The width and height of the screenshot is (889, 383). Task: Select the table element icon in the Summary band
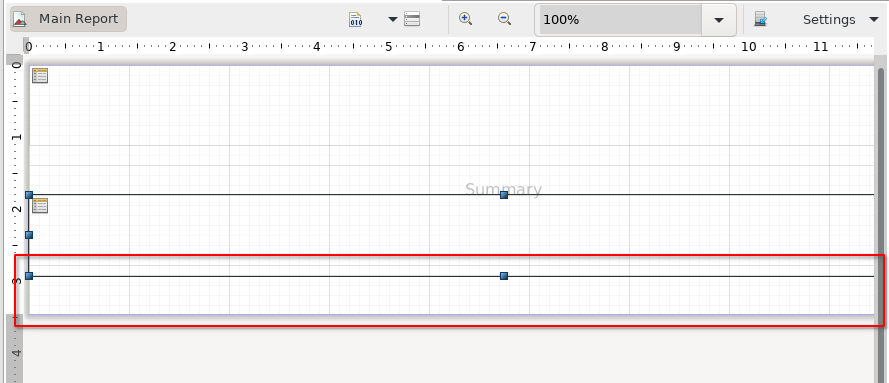pos(40,206)
